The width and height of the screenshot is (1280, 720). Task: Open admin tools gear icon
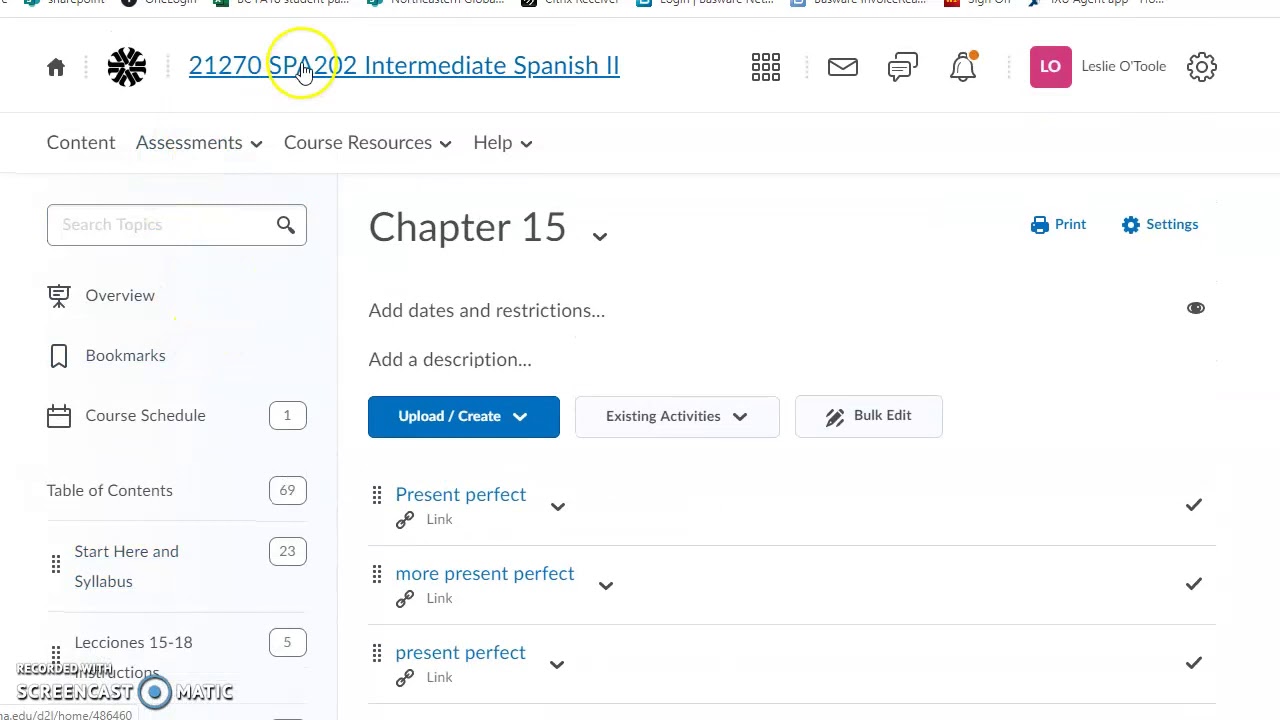pyautogui.click(x=1202, y=67)
